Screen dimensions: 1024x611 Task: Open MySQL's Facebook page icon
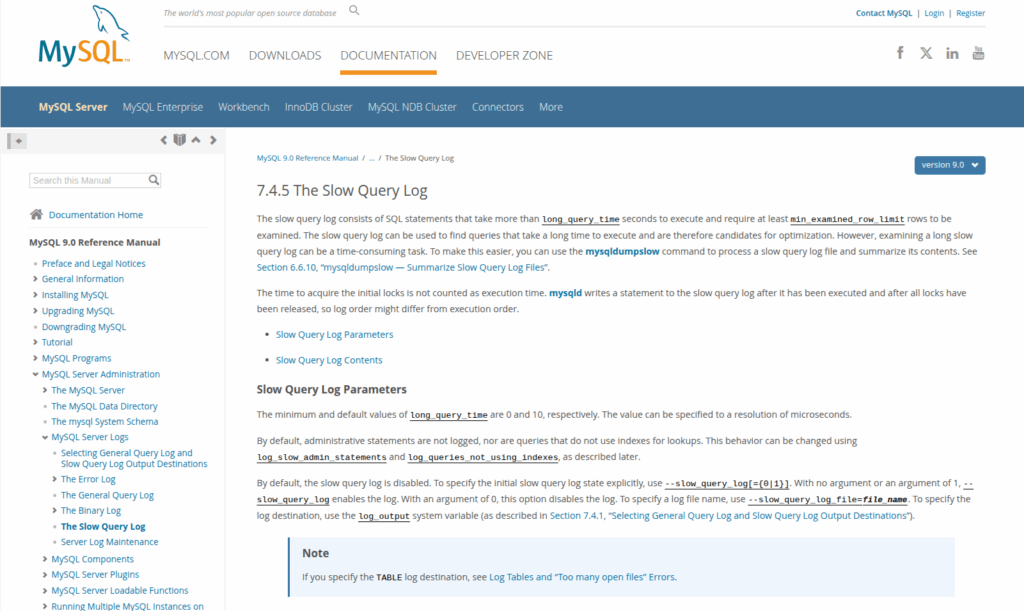(900, 52)
